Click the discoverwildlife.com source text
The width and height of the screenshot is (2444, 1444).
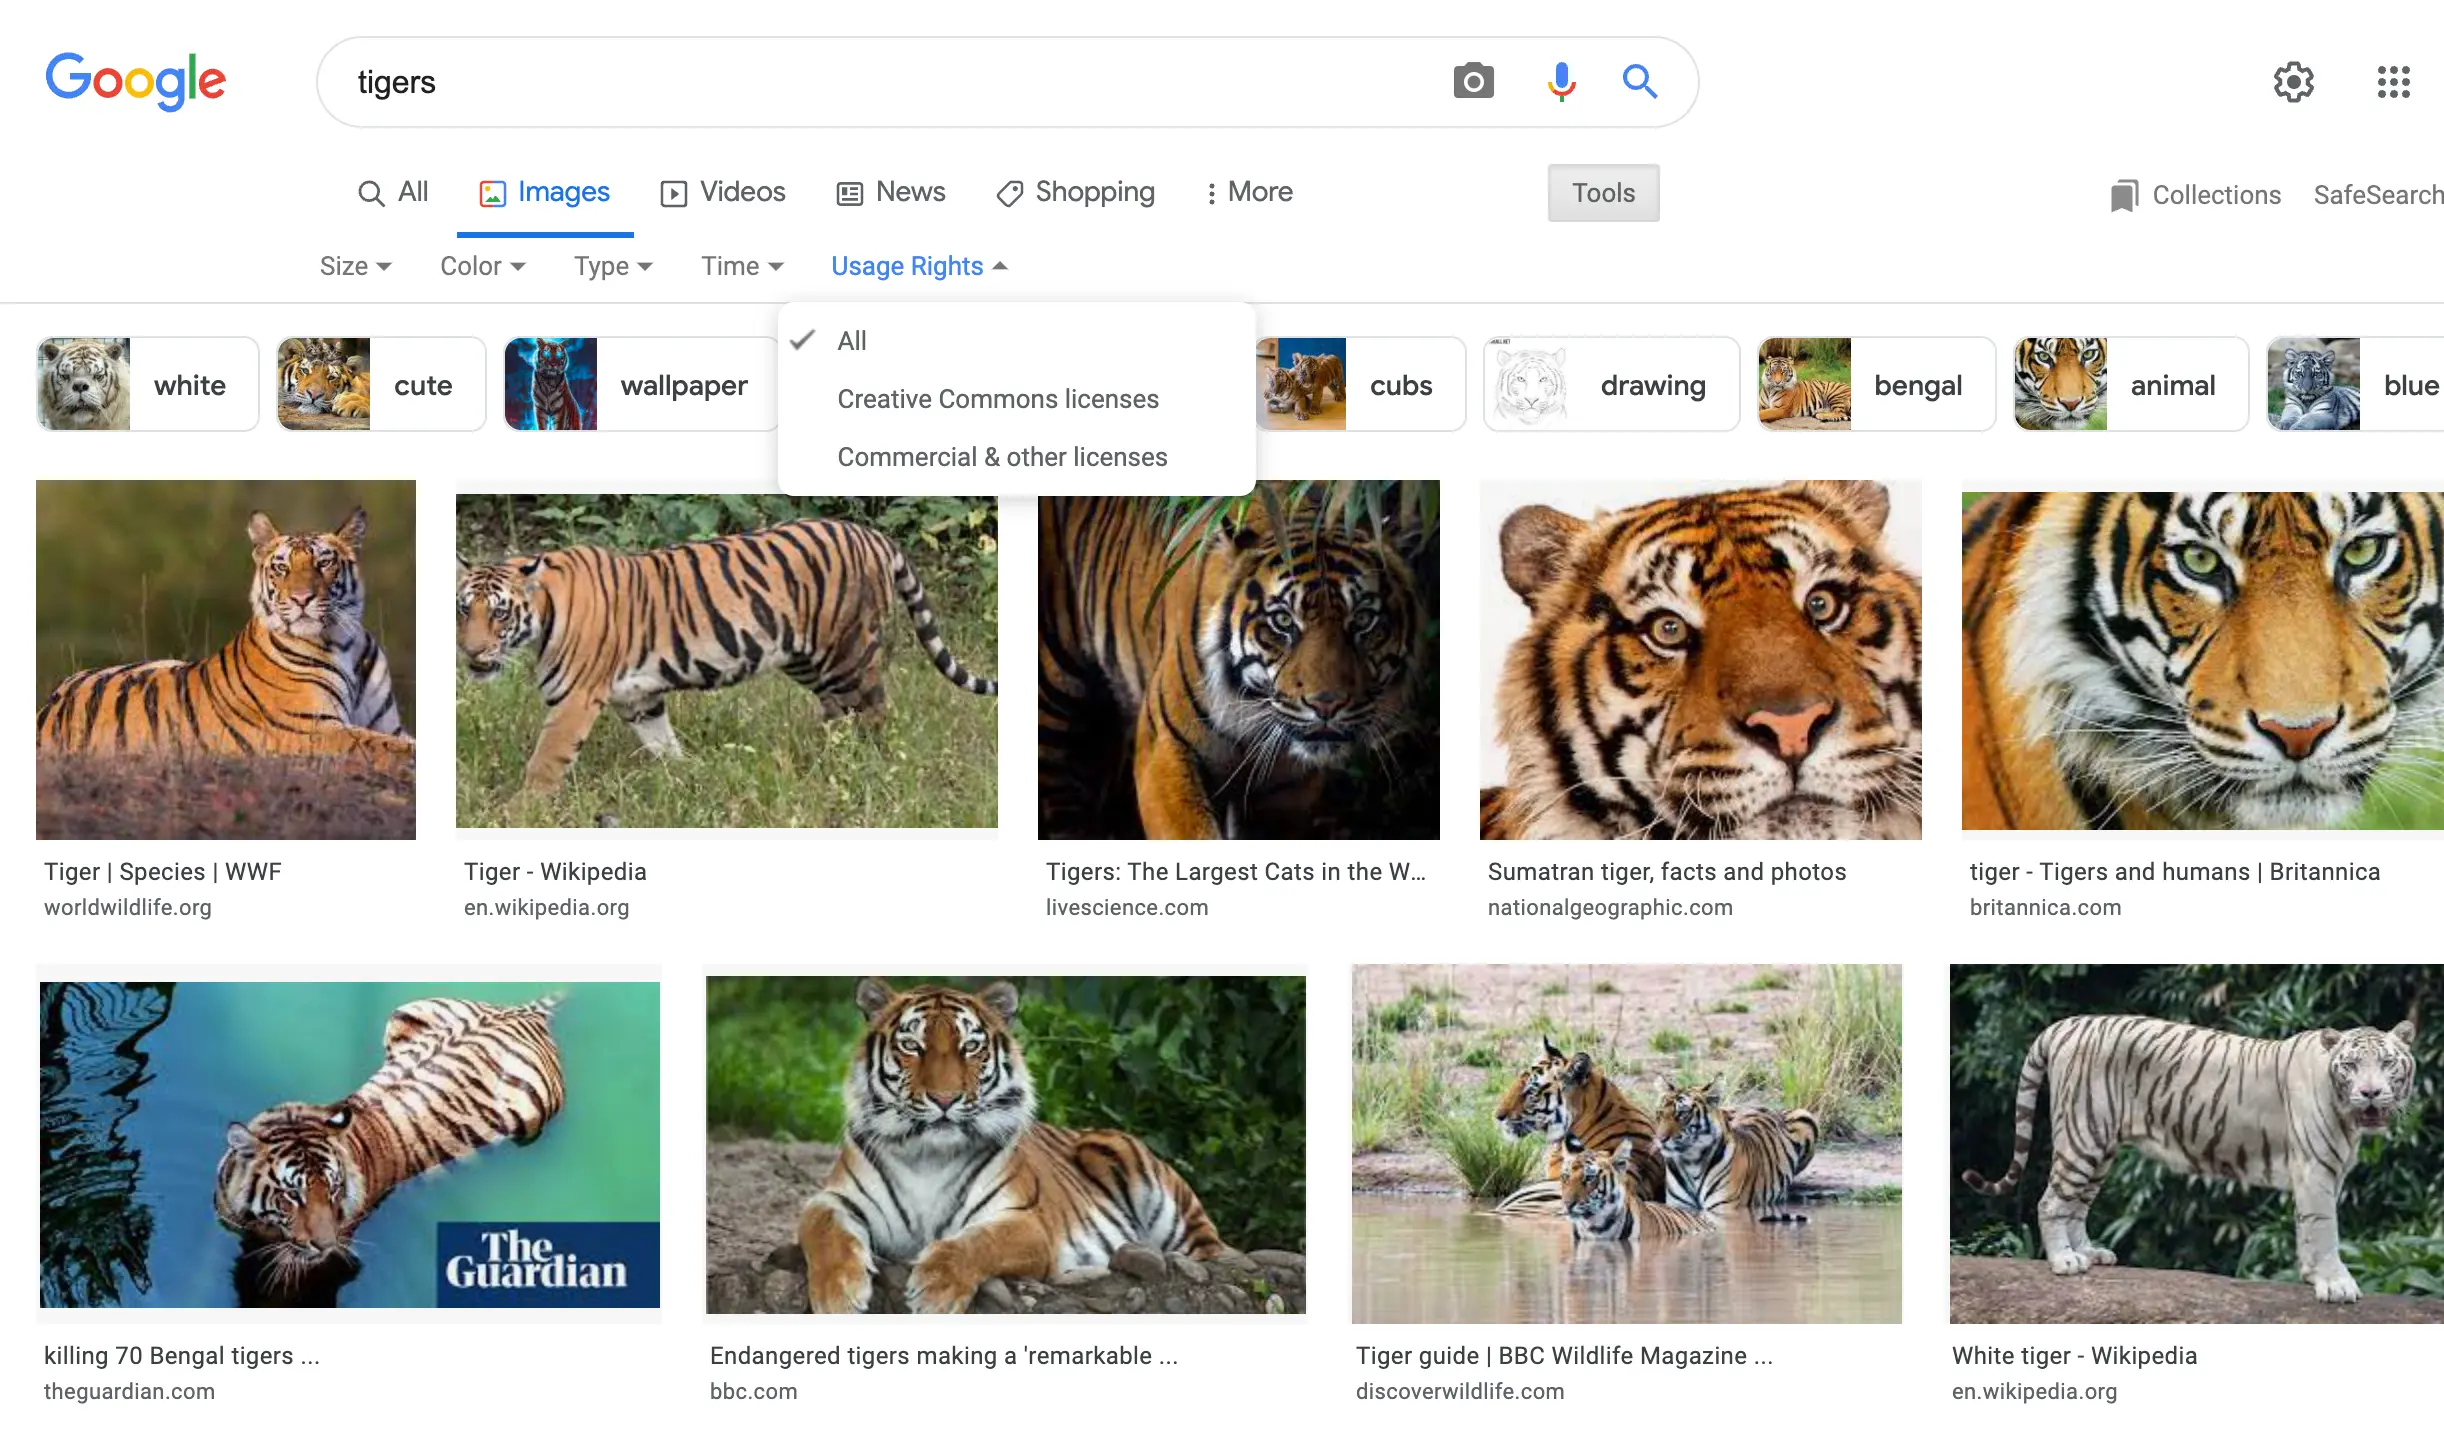1460,1392
